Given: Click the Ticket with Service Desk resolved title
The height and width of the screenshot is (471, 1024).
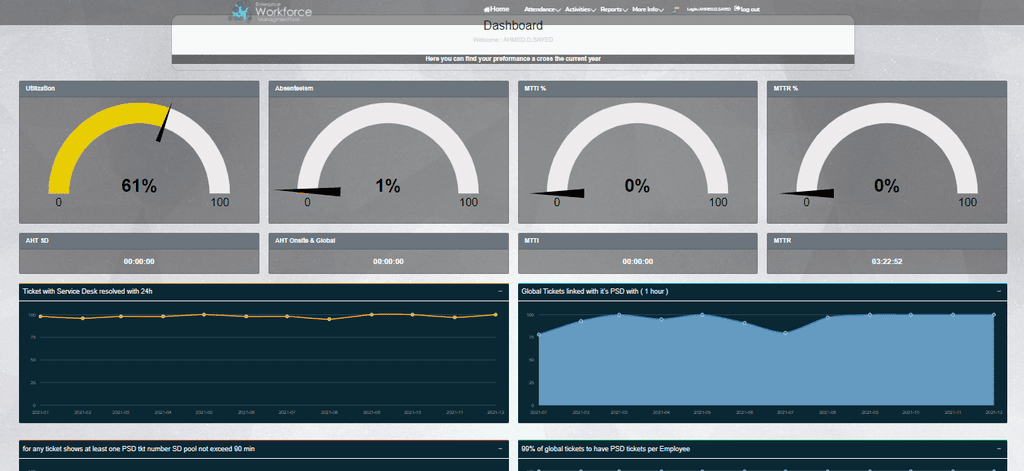Looking at the screenshot, I should 88,291.
